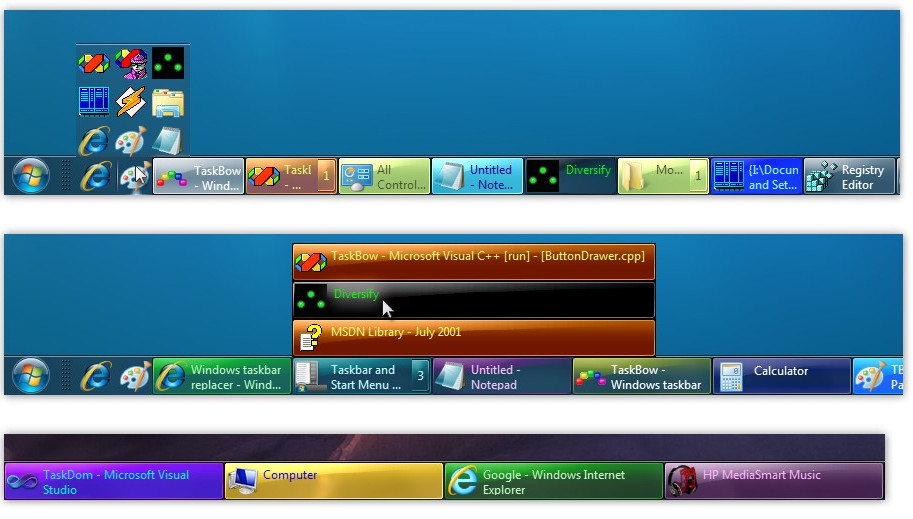
Task: Select the spy-figure Visual C++ icon in the grid popup
Action: click(x=131, y=63)
